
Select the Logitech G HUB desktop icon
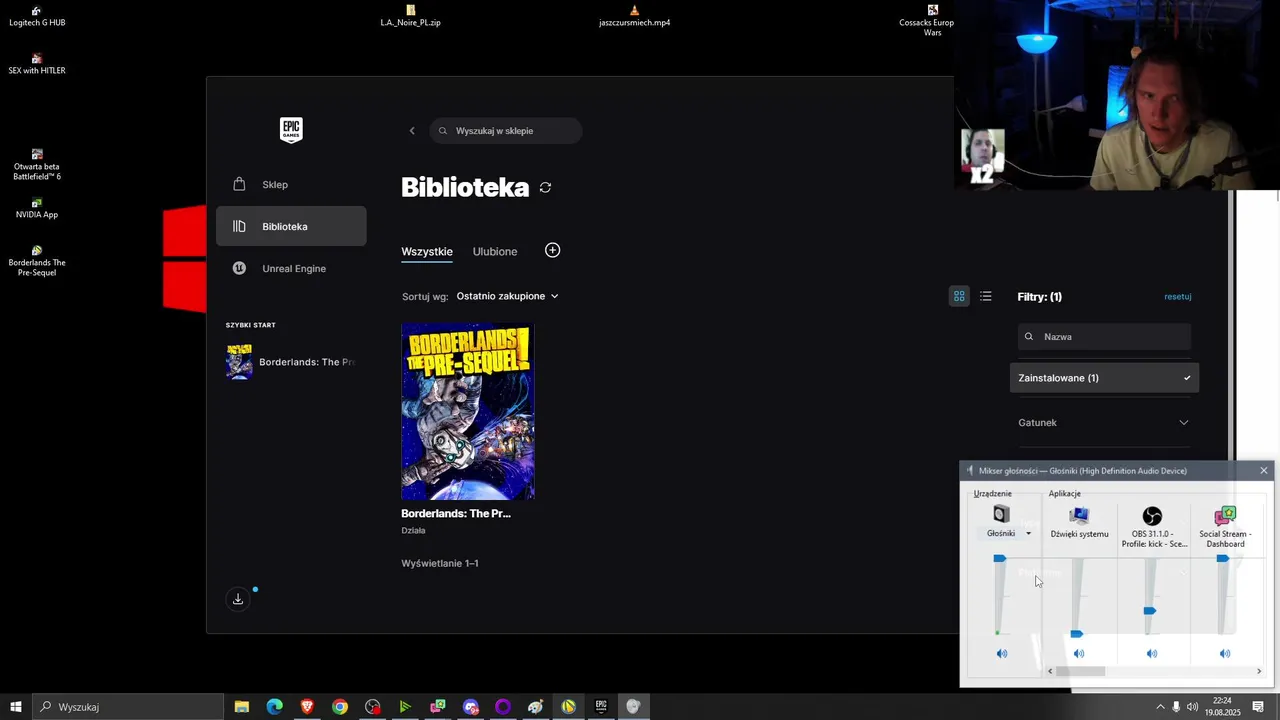click(37, 16)
